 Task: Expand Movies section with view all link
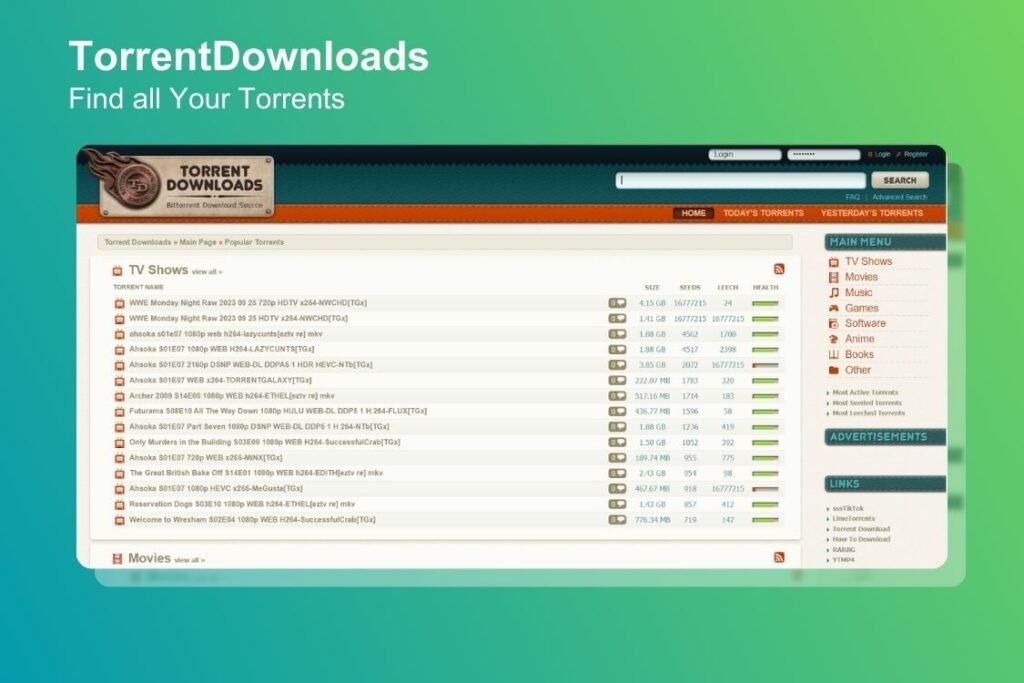tap(189, 560)
